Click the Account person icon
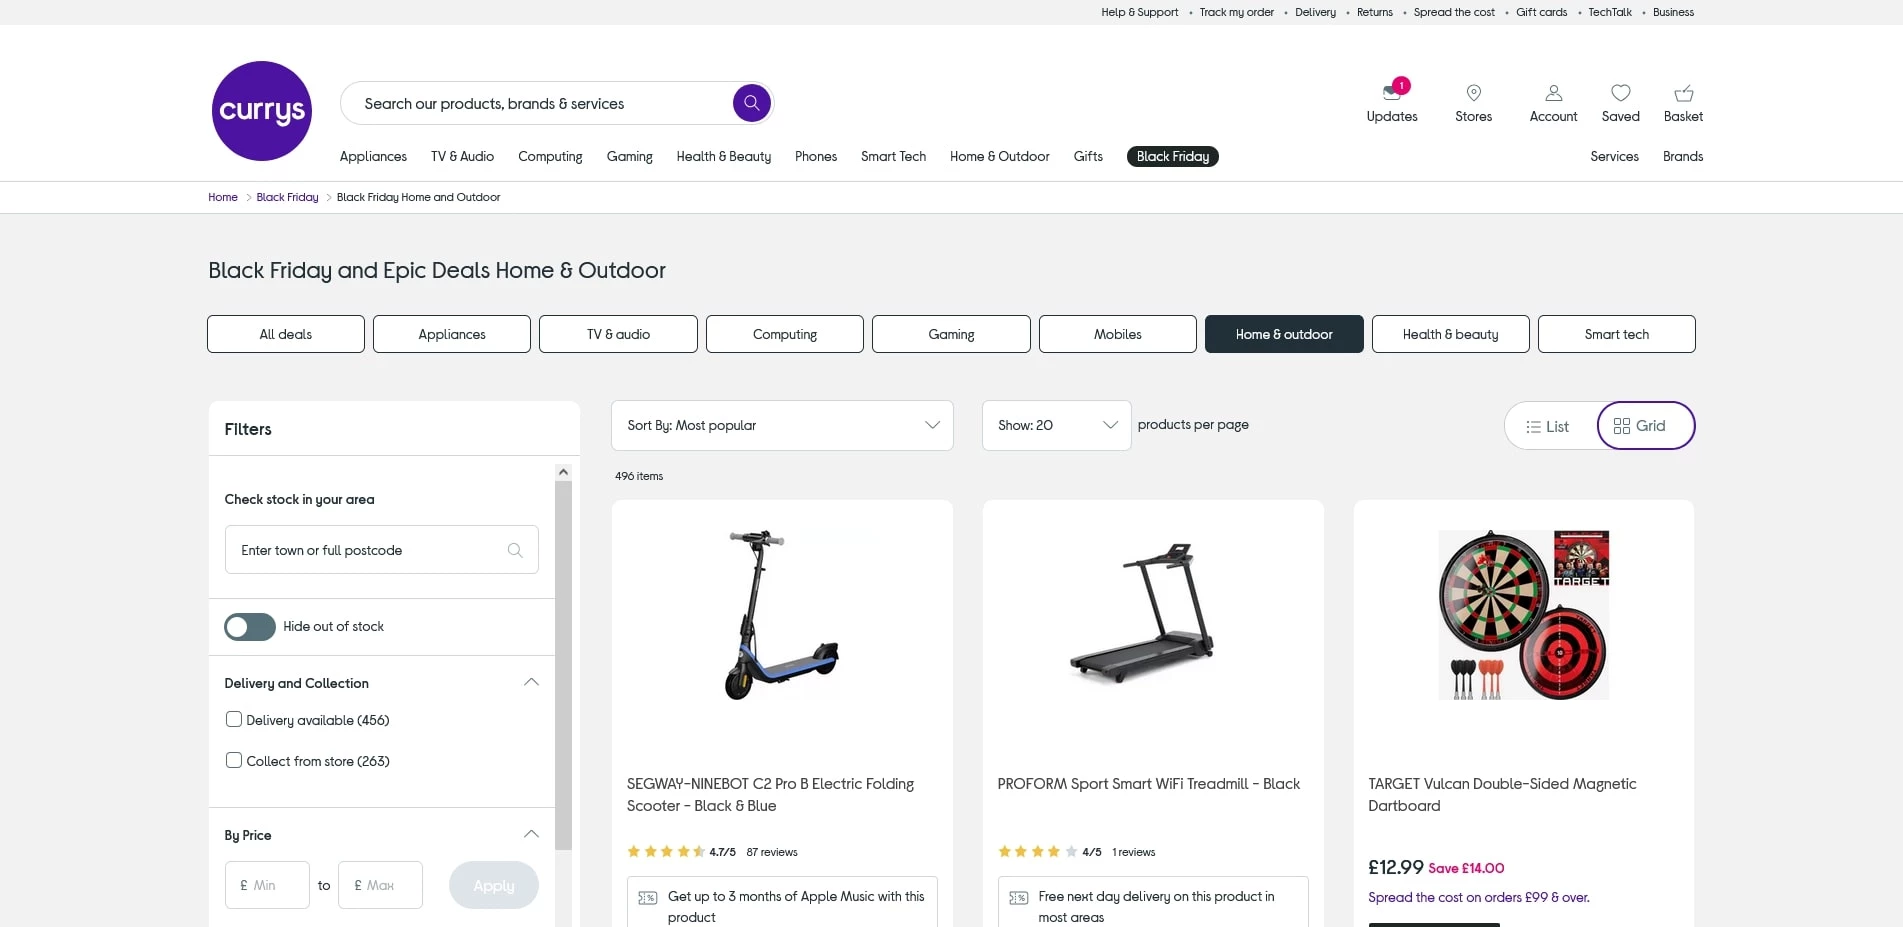Image resolution: width=1903 pixels, height=927 pixels. (1553, 93)
